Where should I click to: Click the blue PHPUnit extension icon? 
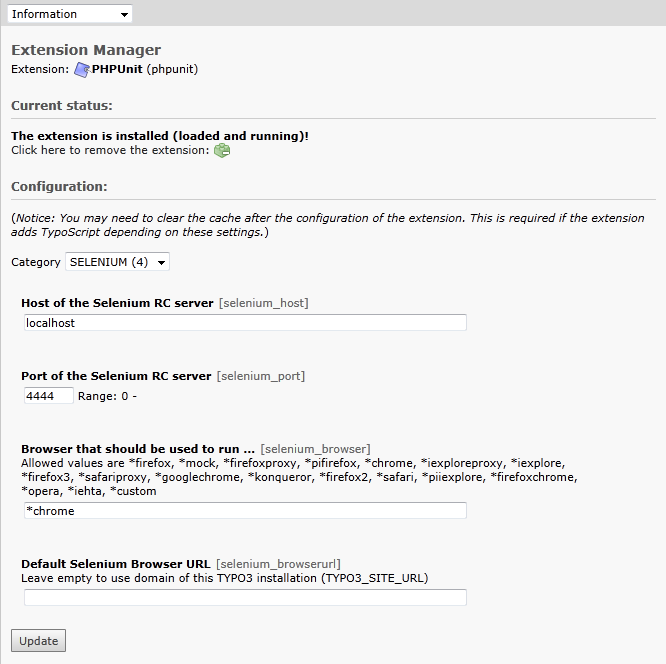82,70
